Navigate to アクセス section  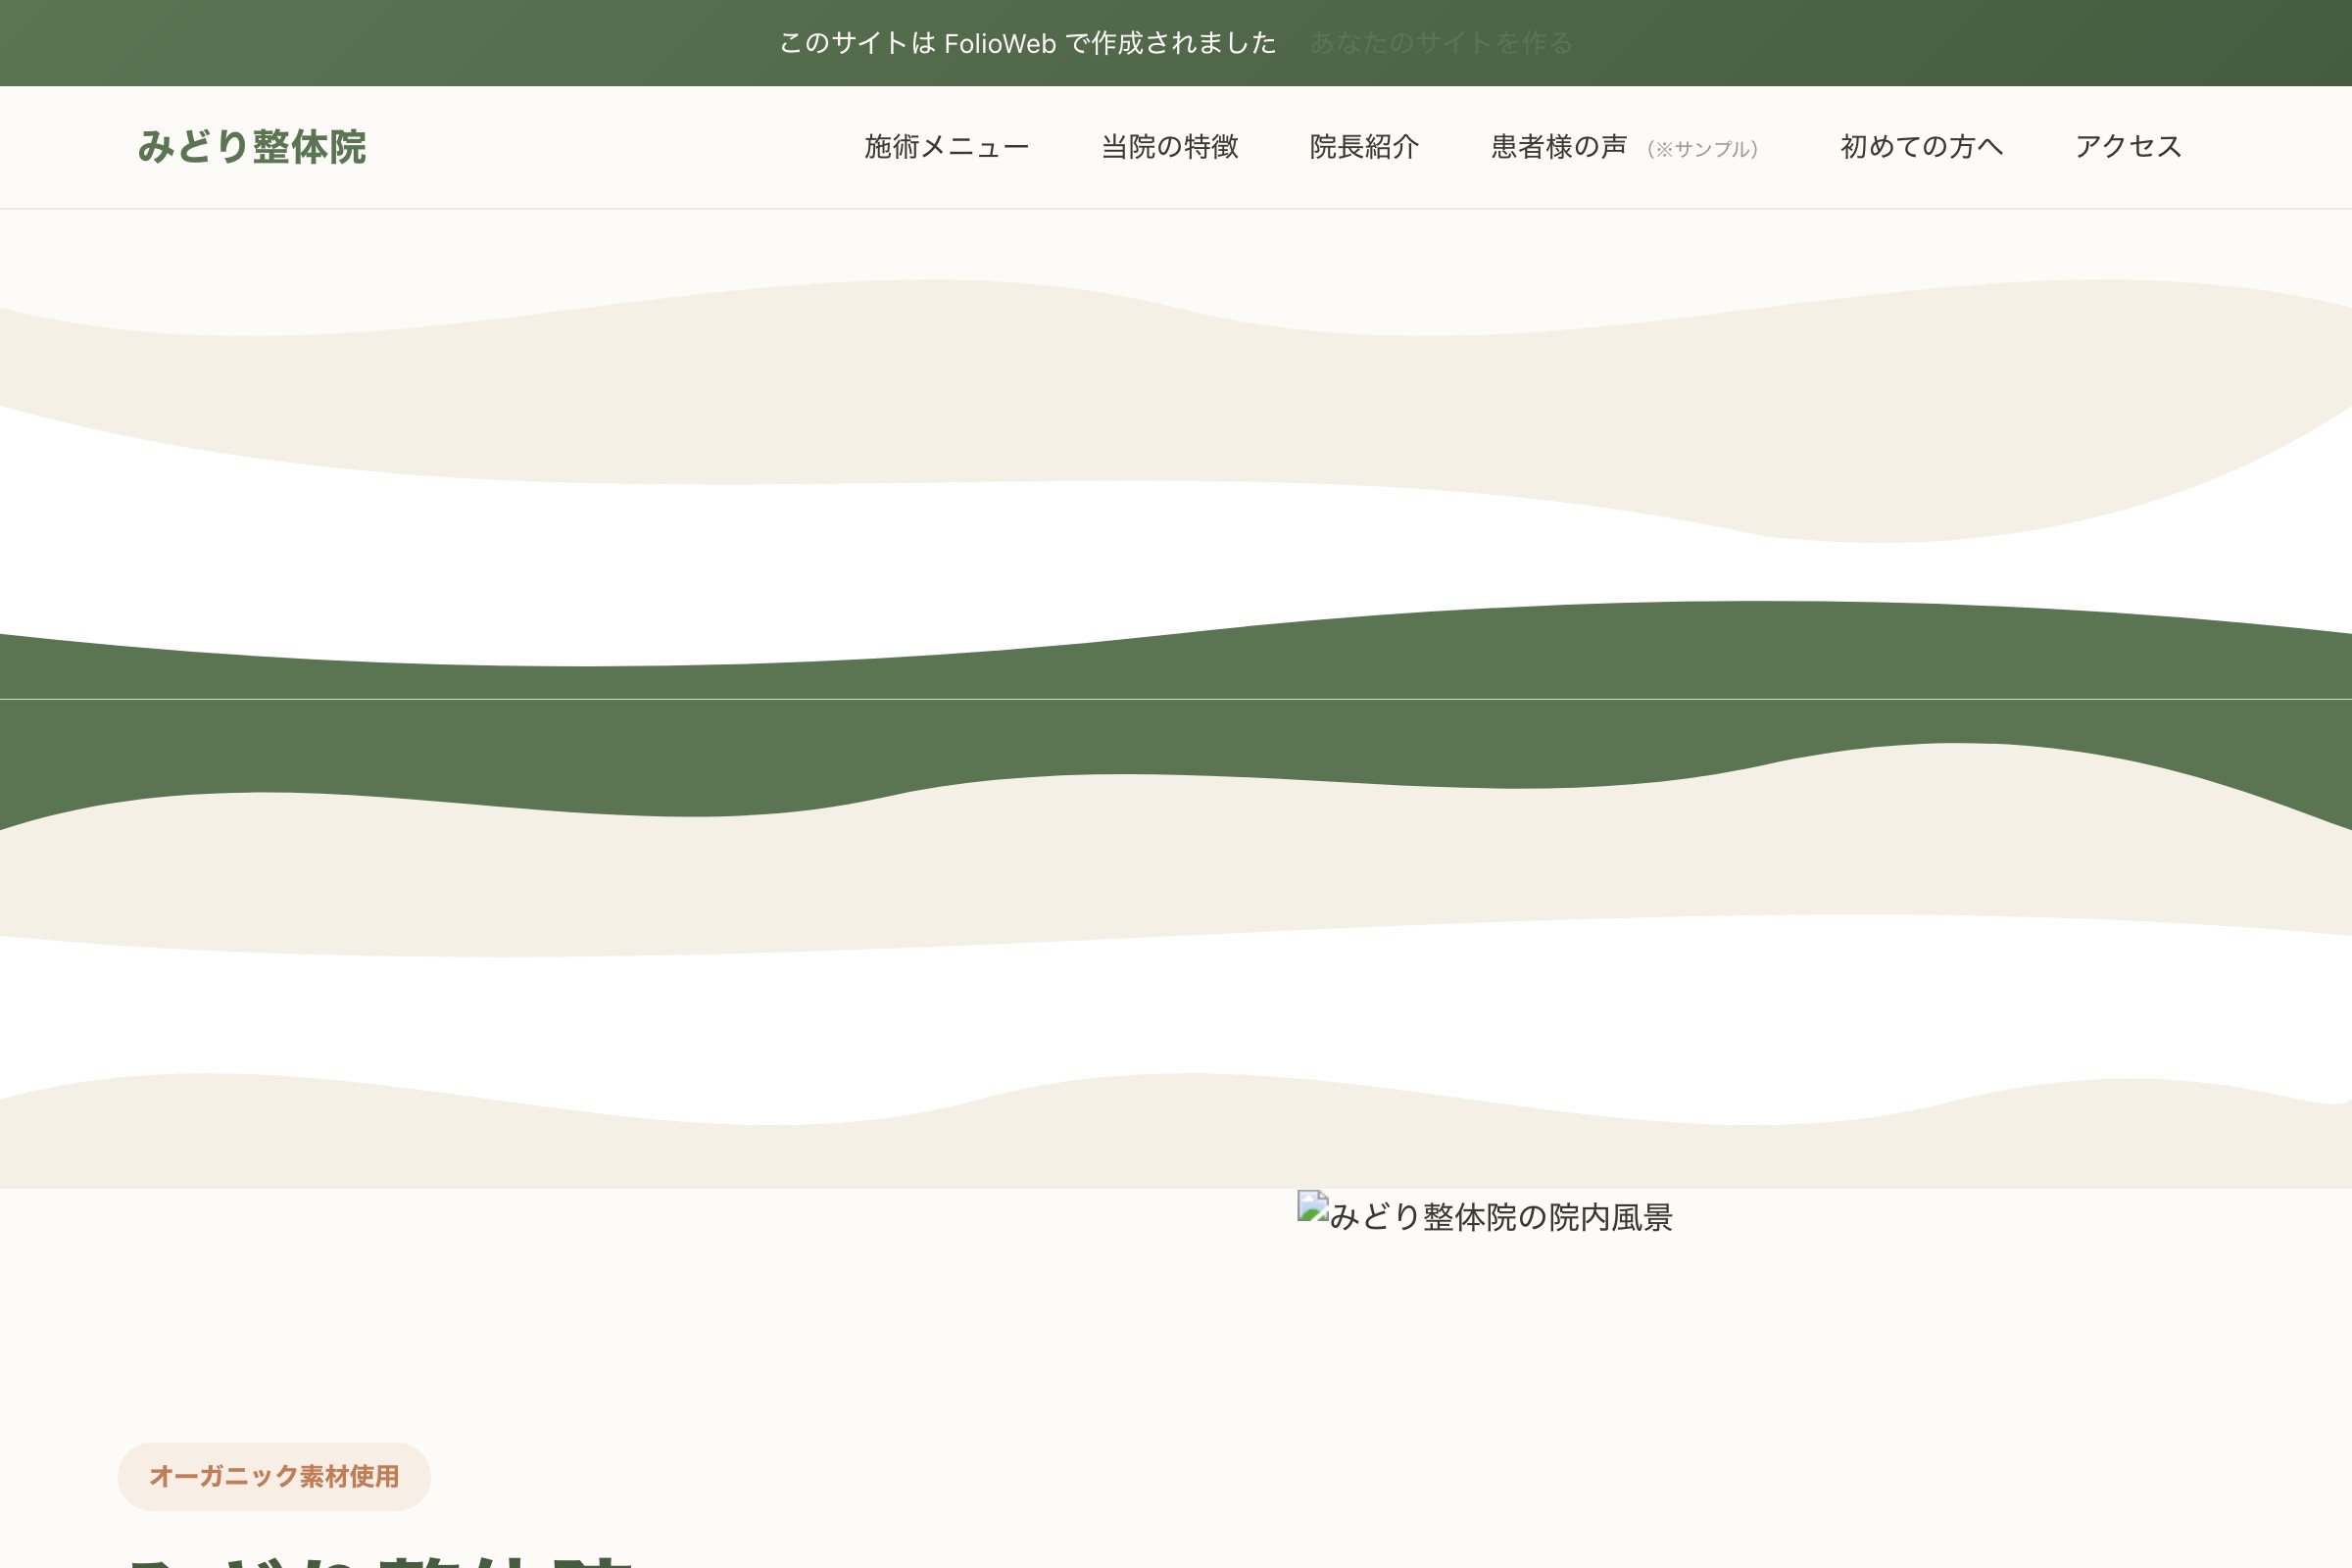[2127, 147]
